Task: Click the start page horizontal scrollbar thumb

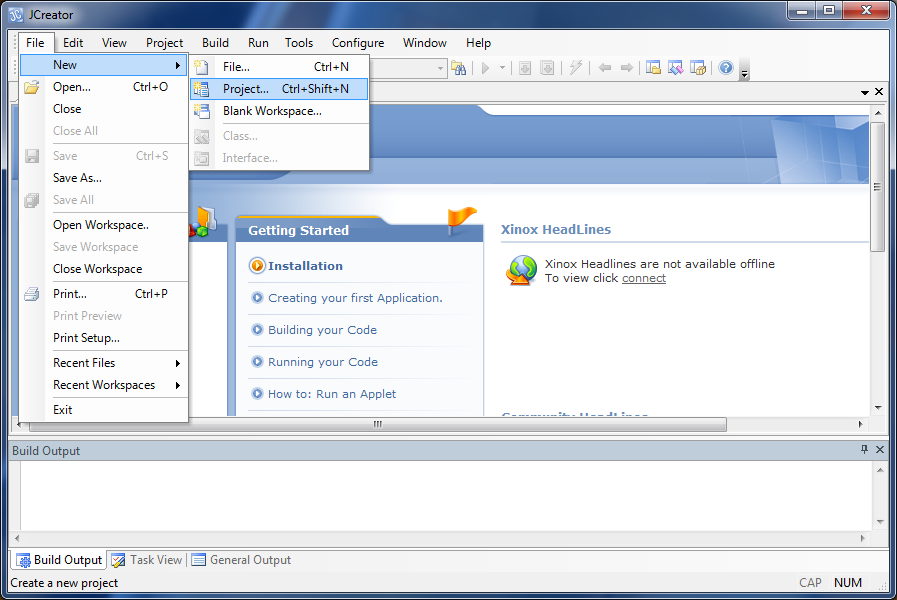Action: tap(378, 424)
